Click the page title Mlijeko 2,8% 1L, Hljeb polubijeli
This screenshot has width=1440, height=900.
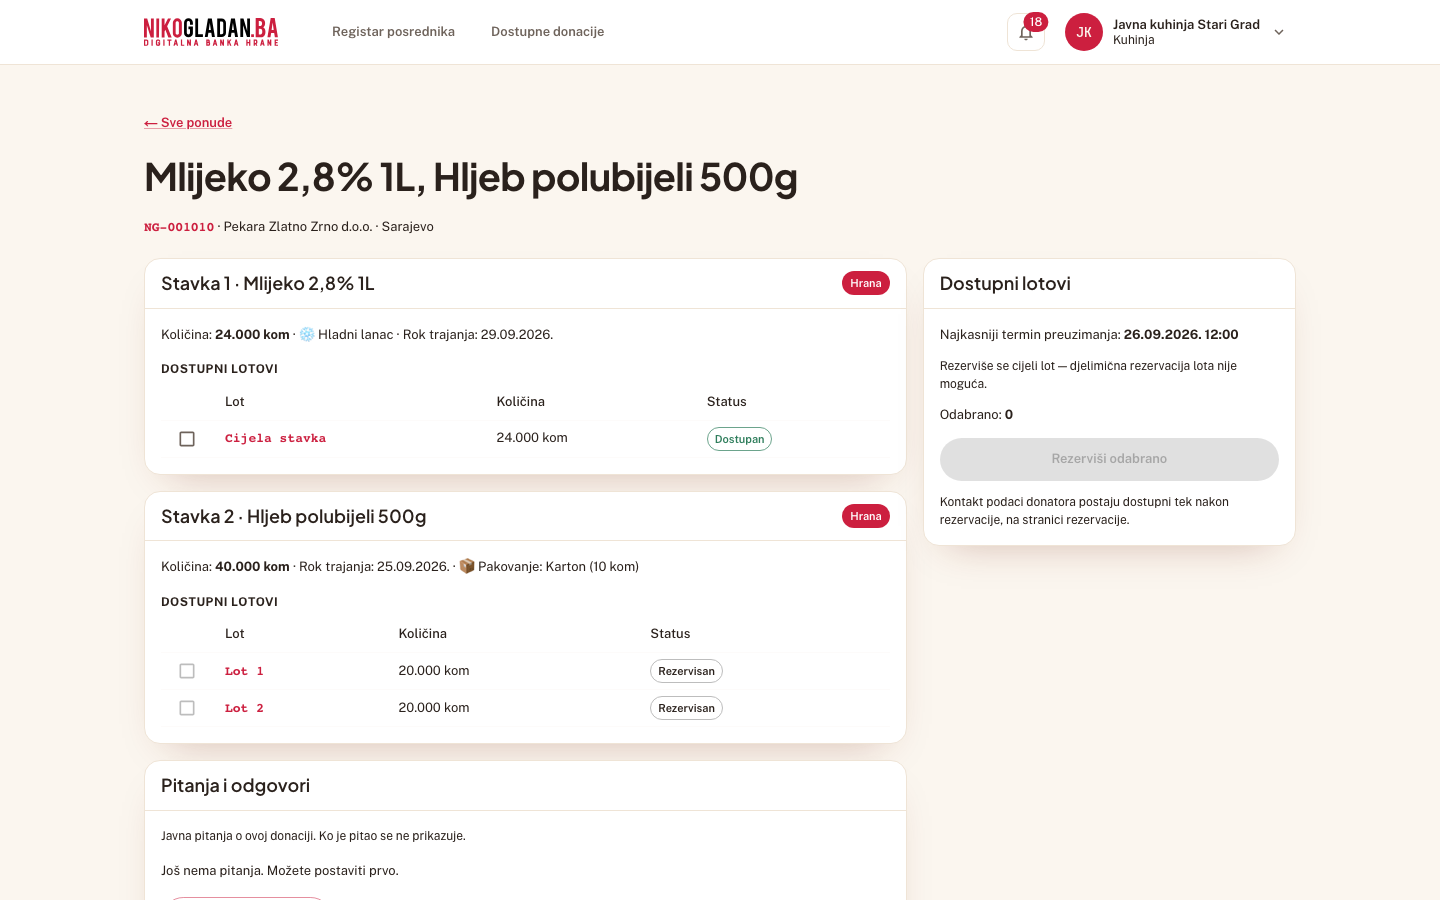click(471, 177)
